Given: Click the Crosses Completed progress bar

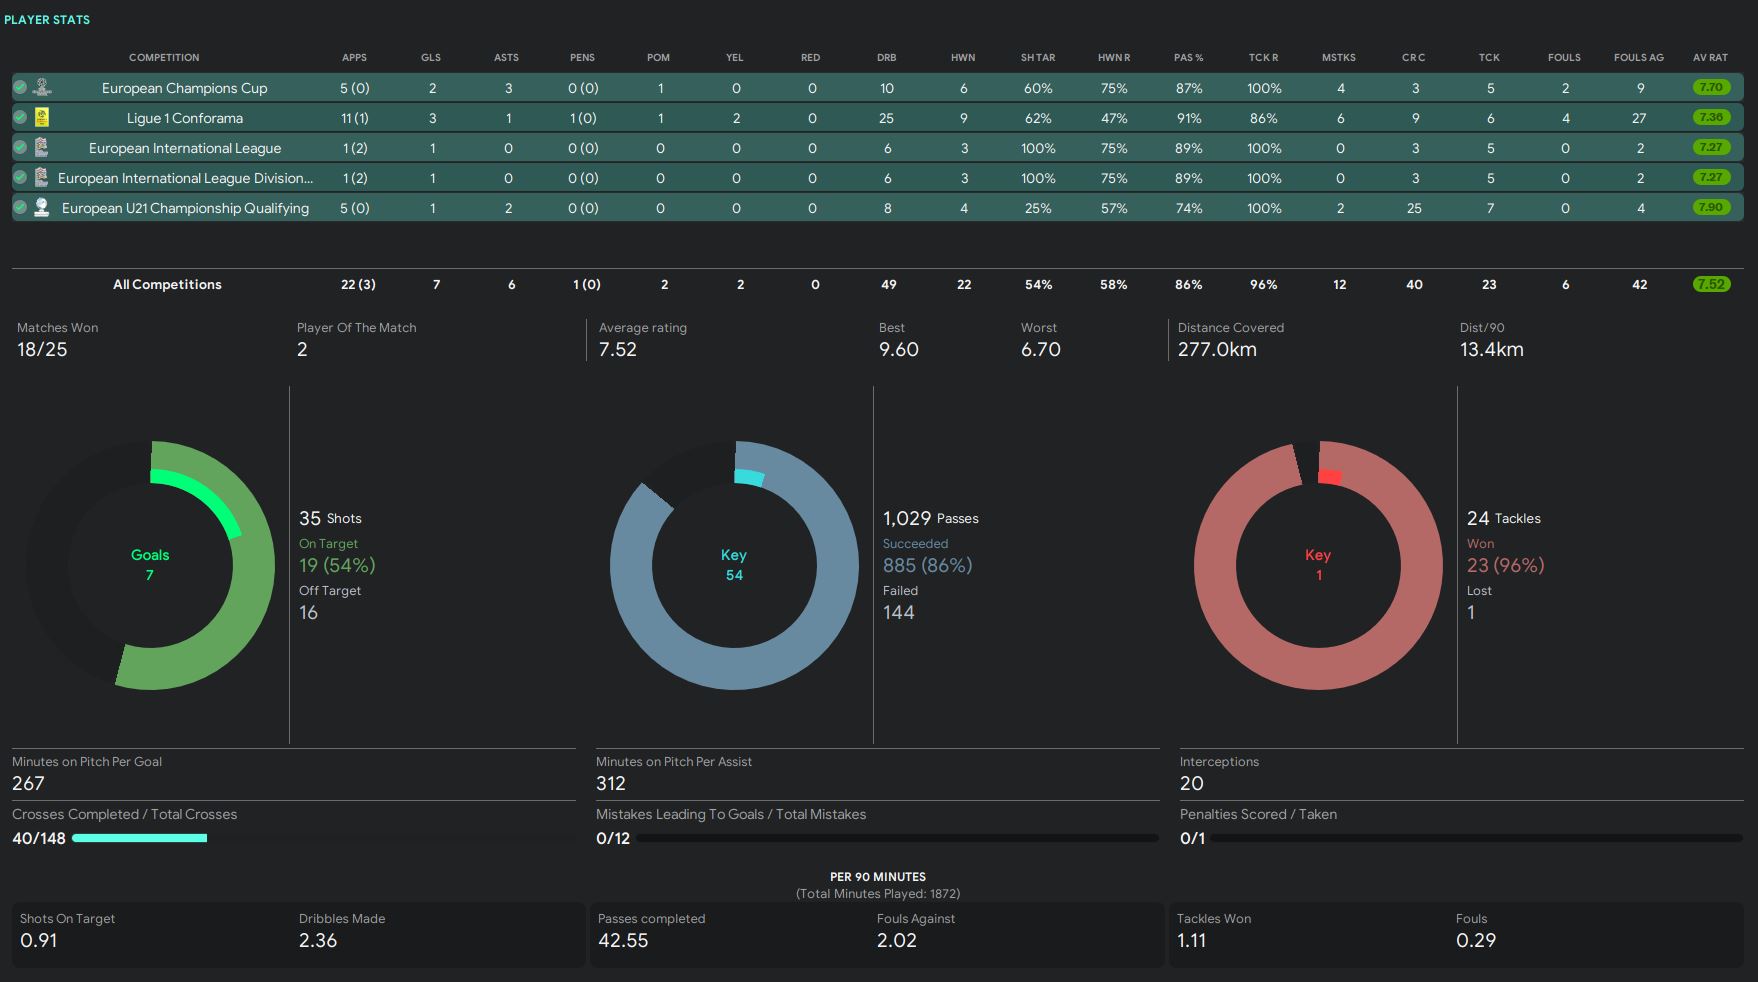Looking at the screenshot, I should pyautogui.click(x=140, y=838).
